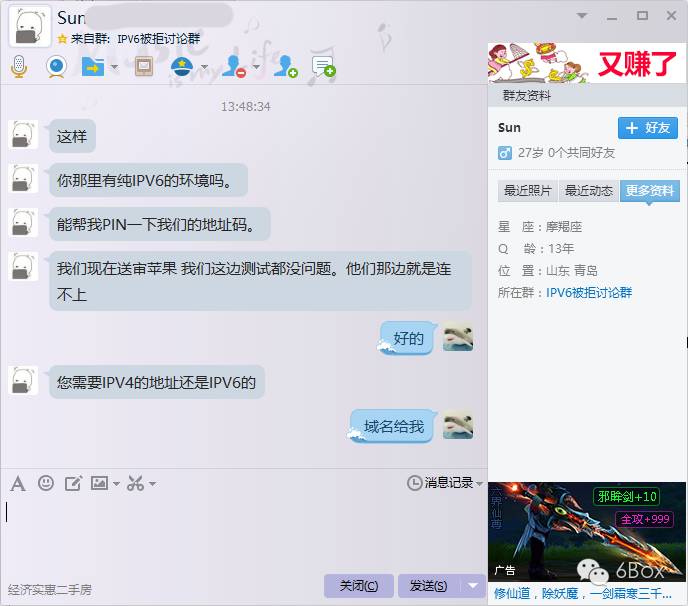Click Sun's avatar beside 您需要IPV4 message
The width and height of the screenshot is (688, 606).
[23, 380]
